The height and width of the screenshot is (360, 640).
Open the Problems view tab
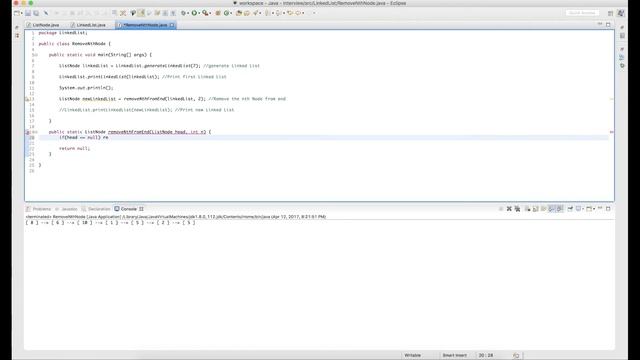click(38, 209)
